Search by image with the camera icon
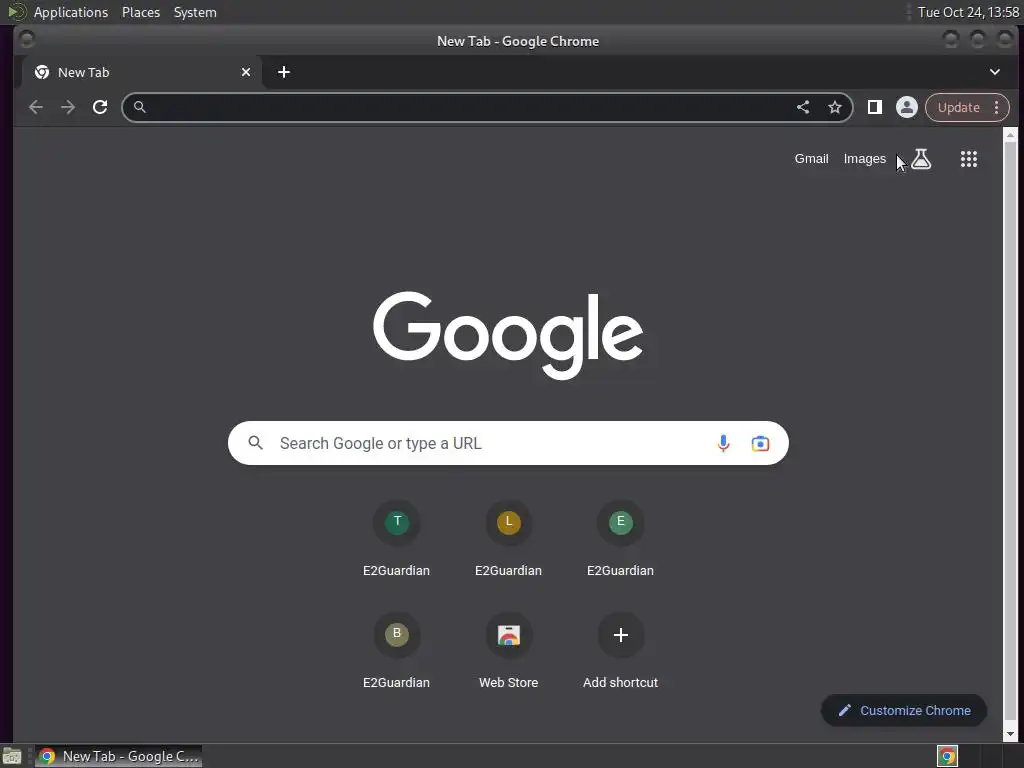1024x768 pixels. (760, 443)
